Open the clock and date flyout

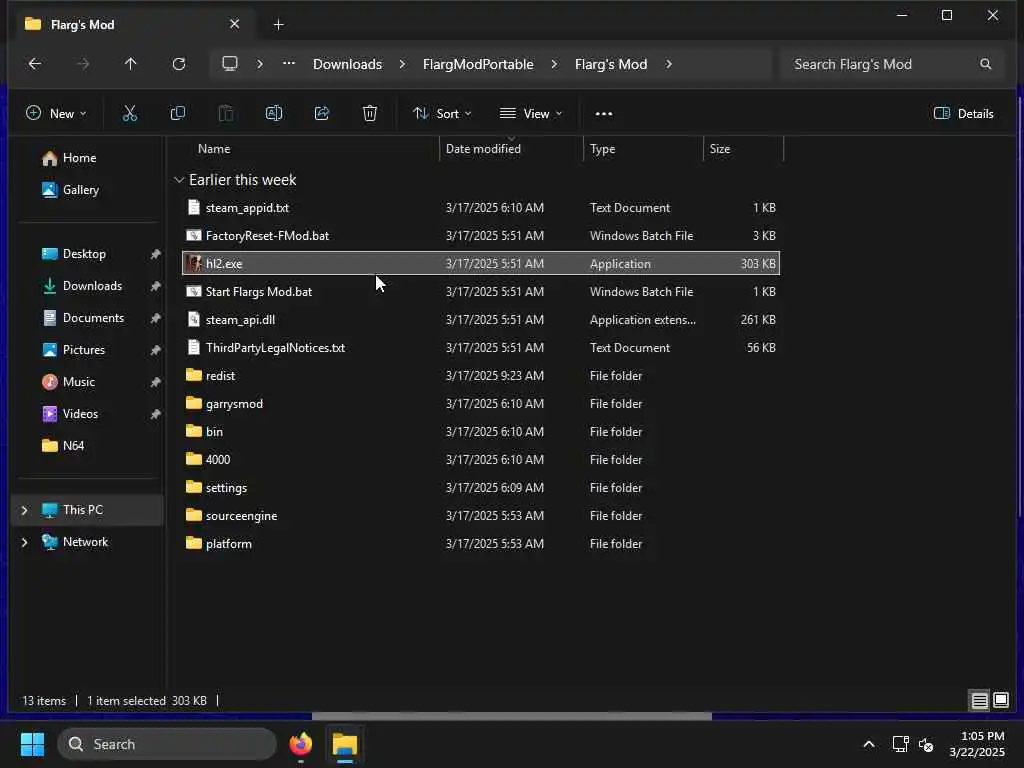(977, 744)
